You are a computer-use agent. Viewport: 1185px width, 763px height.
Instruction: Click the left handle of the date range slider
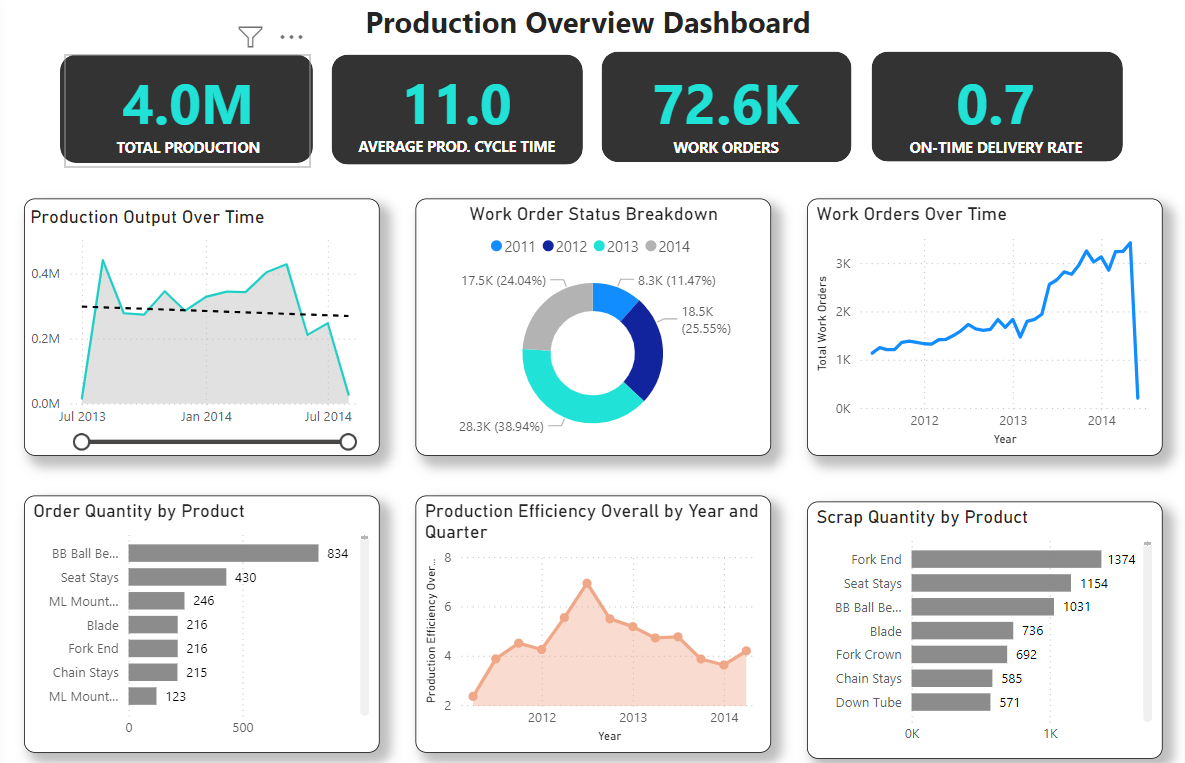point(81,441)
